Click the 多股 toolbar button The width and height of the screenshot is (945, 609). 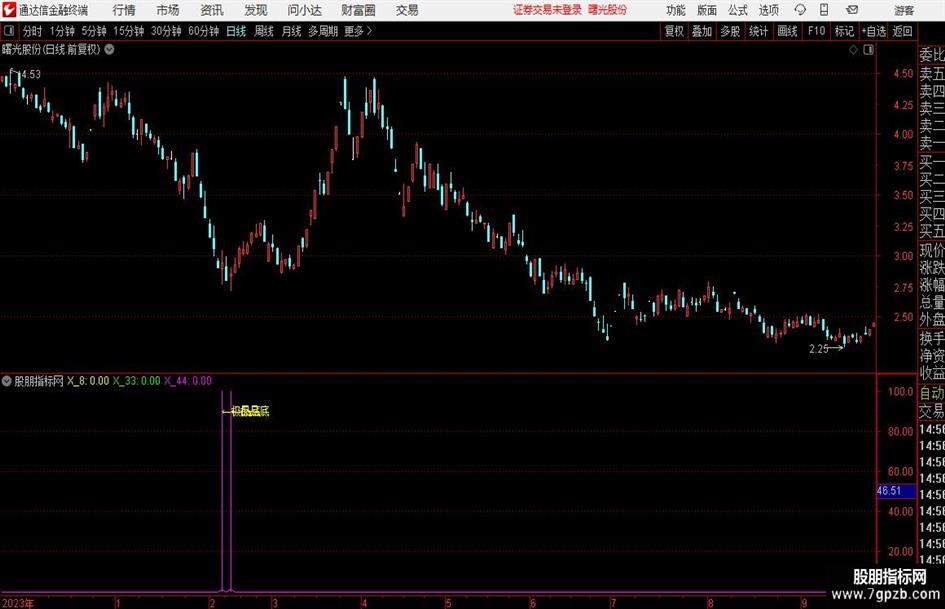[730, 31]
